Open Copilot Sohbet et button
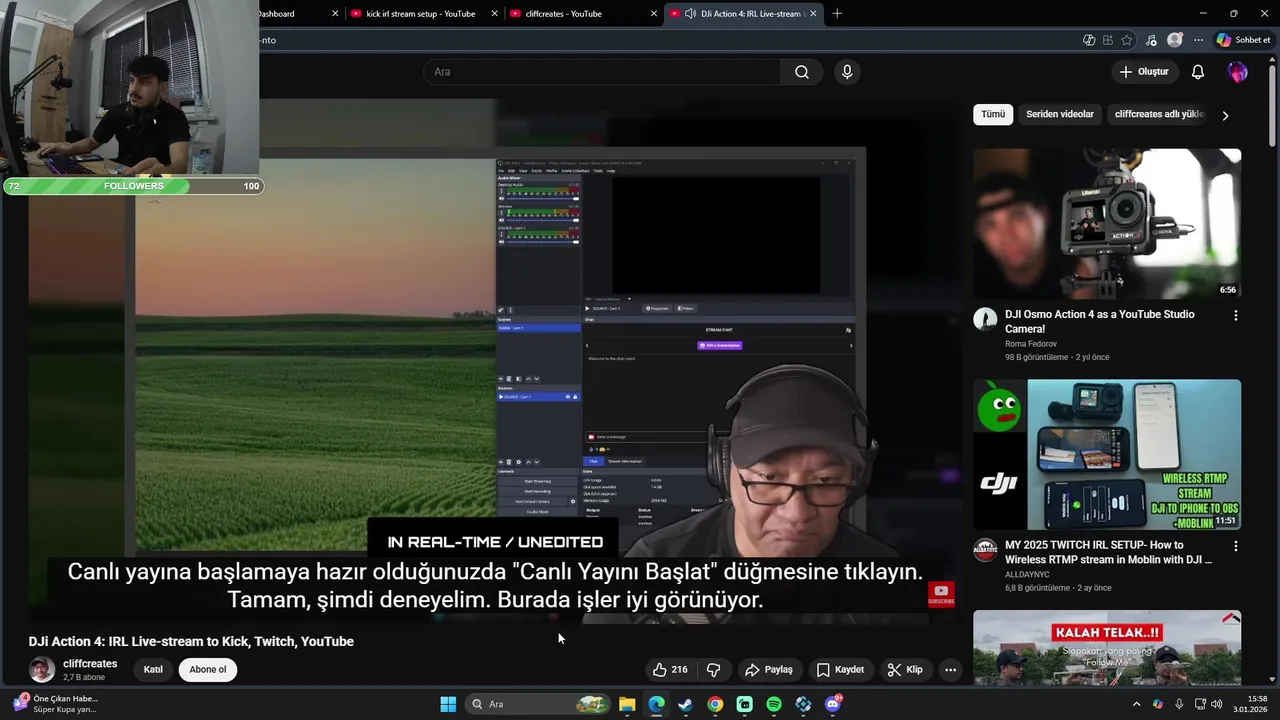 1243,40
